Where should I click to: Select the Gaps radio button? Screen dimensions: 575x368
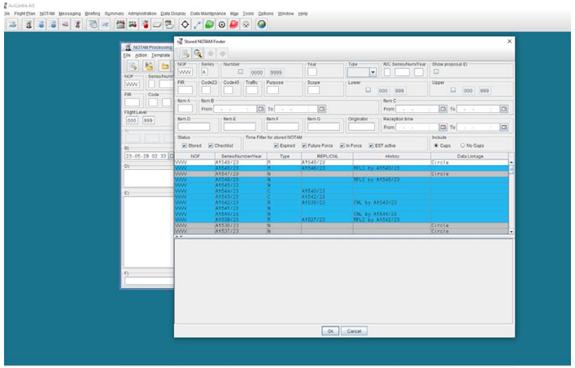coord(436,146)
